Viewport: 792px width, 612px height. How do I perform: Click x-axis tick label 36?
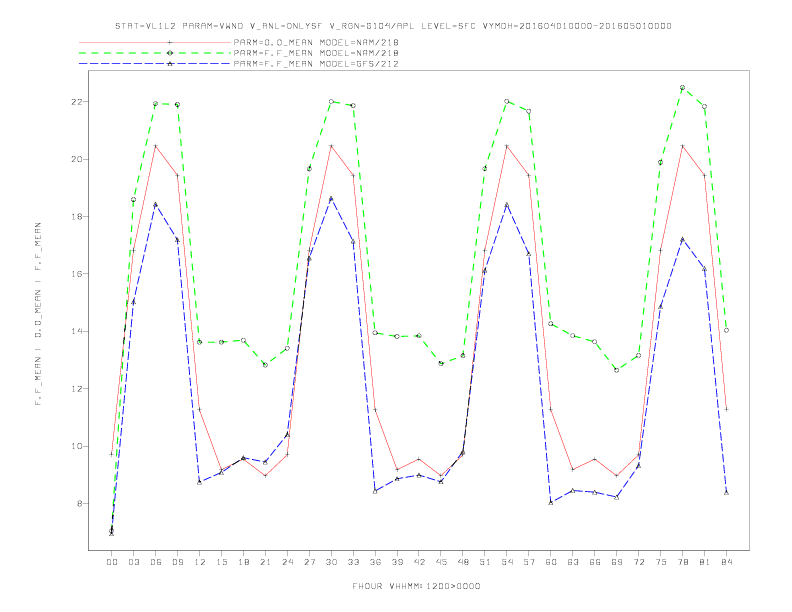coord(375,562)
